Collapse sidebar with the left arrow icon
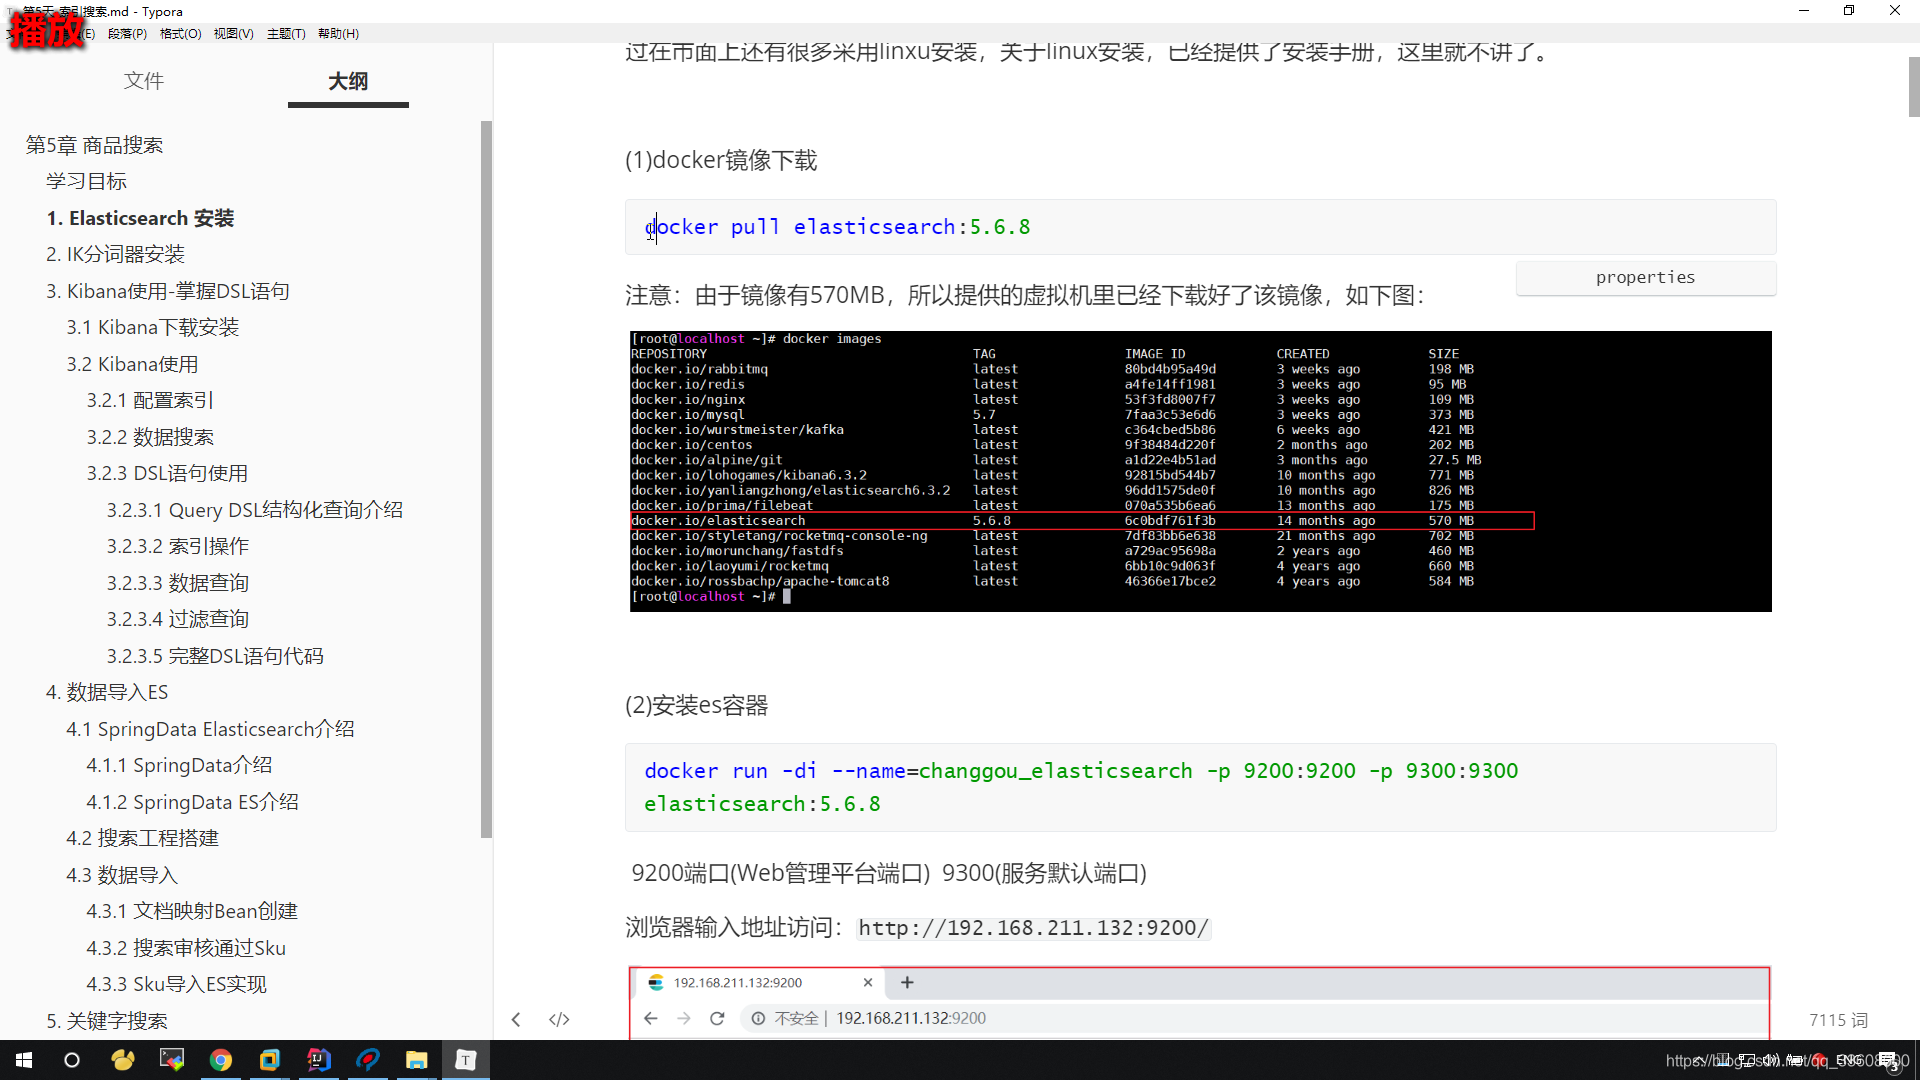Screen dimensions: 1920x1080 point(516,1019)
